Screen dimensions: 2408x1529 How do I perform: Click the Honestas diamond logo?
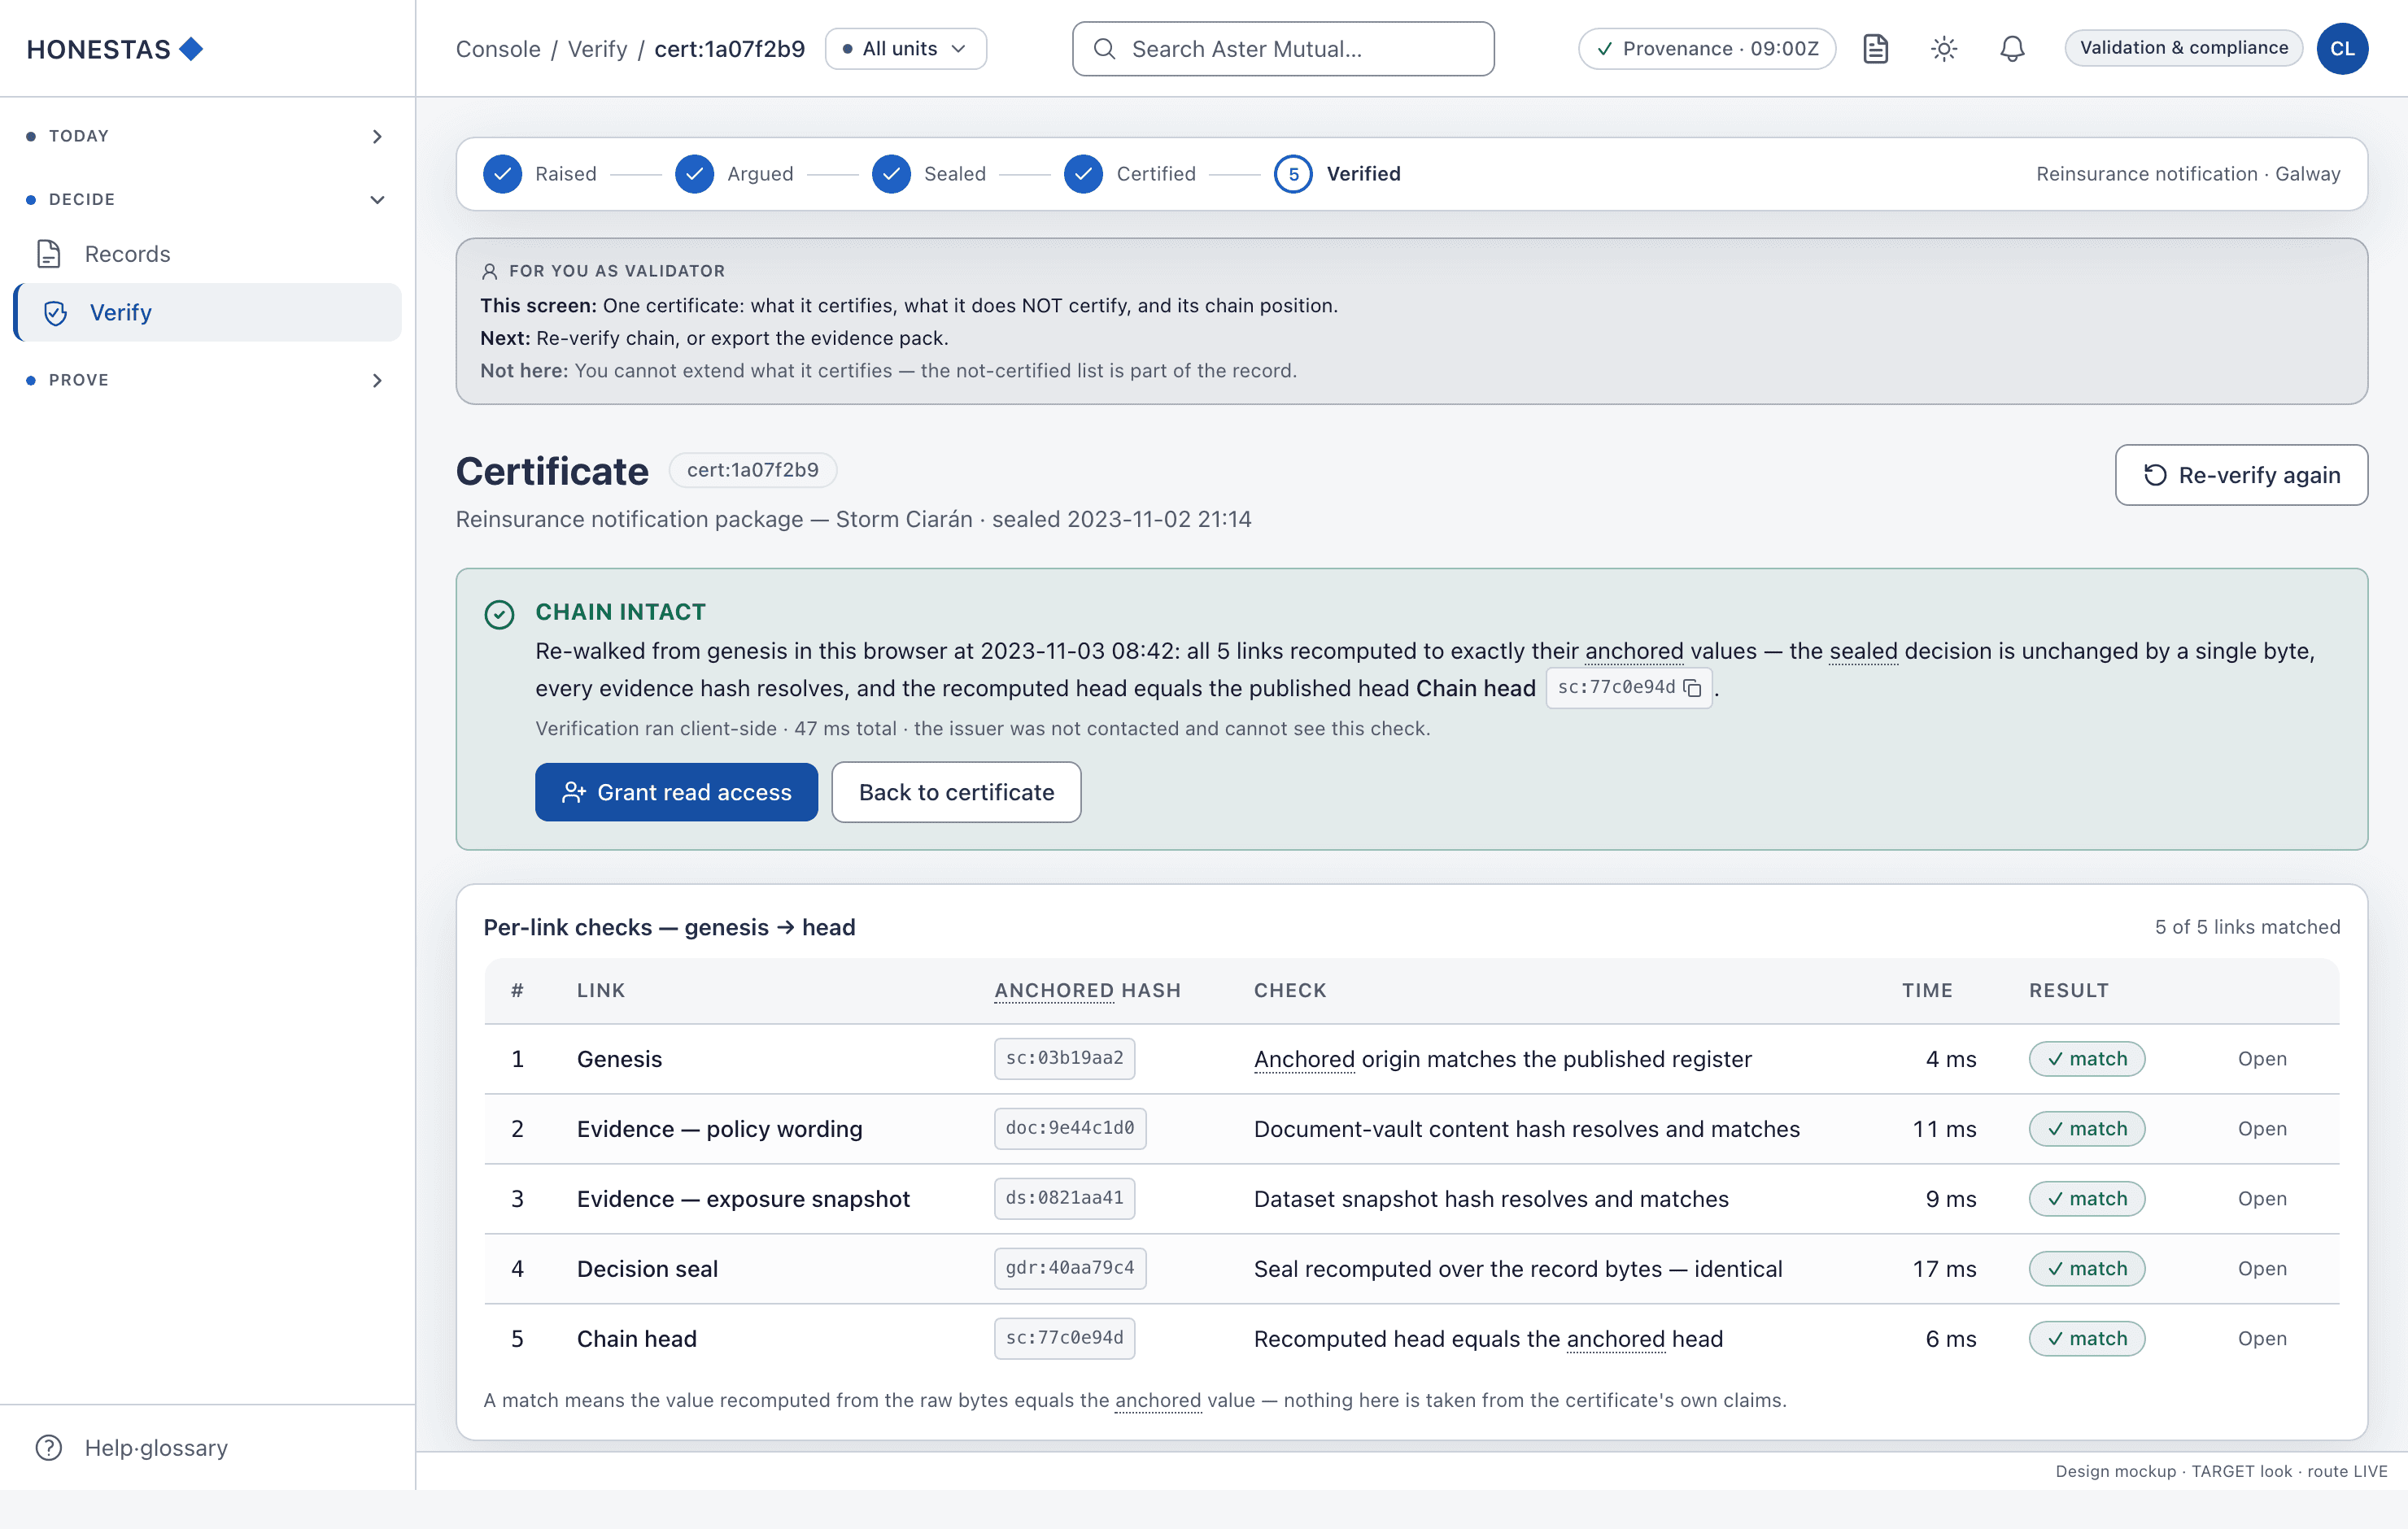[191, 48]
